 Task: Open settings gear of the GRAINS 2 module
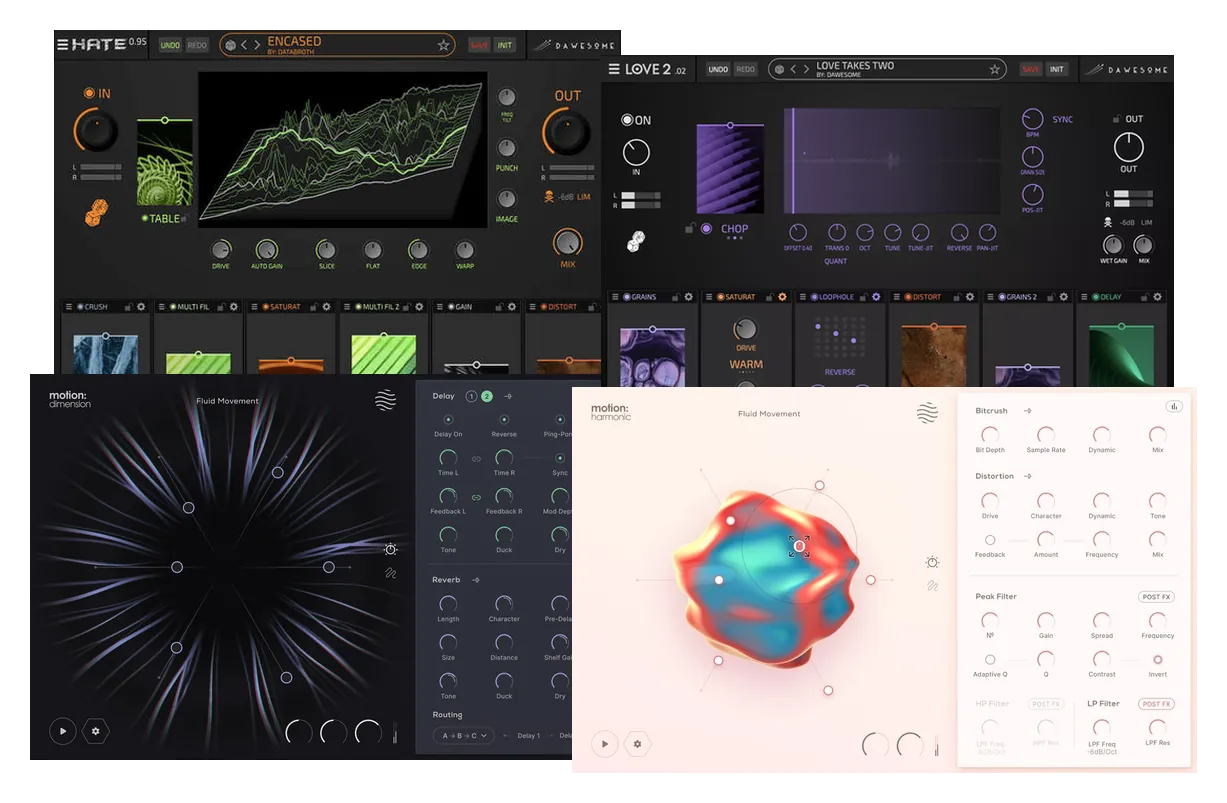click(x=1063, y=297)
